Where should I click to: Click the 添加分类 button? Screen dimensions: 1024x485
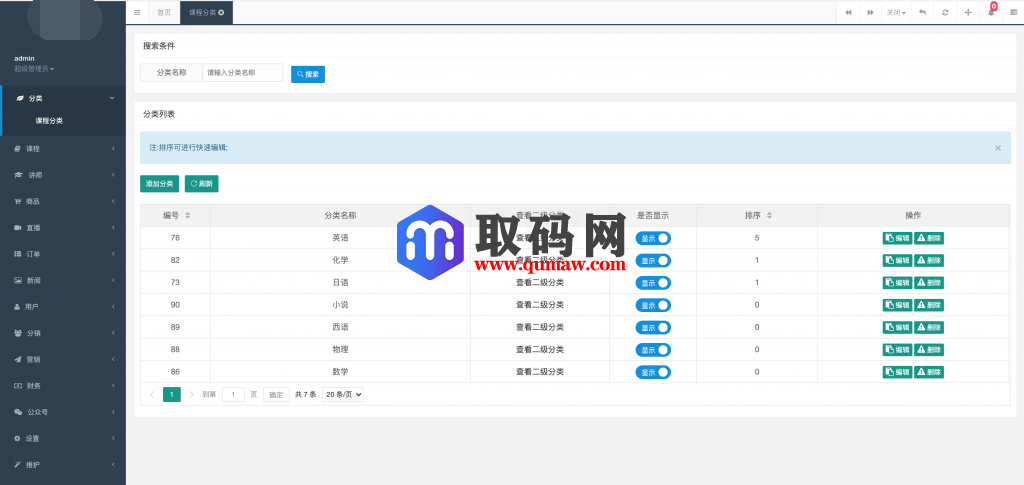click(x=159, y=184)
